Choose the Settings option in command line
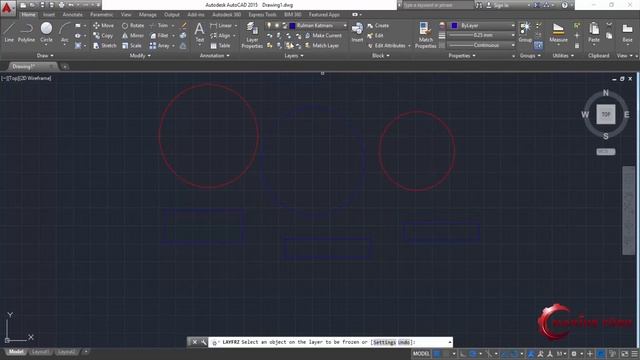Image resolution: width=640 pixels, height=360 pixels. 384,342
